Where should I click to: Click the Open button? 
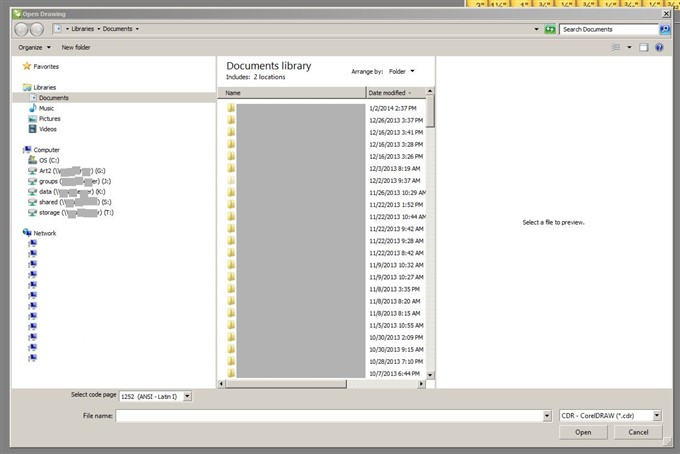(x=583, y=432)
